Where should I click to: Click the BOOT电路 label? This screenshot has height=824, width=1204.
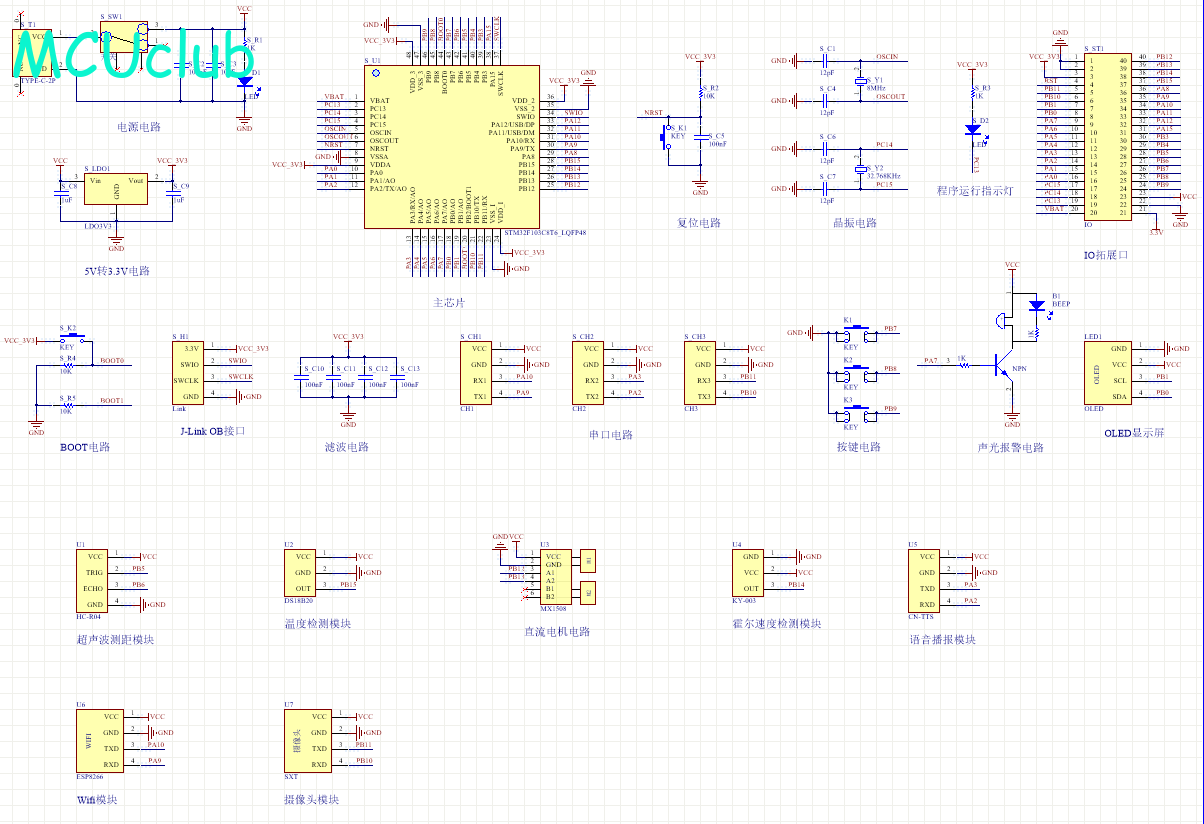pyautogui.click(x=85, y=447)
